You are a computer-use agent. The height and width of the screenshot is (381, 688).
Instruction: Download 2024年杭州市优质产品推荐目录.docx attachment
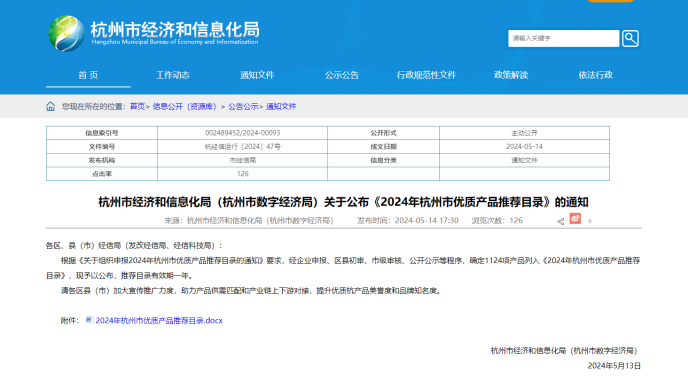159,321
